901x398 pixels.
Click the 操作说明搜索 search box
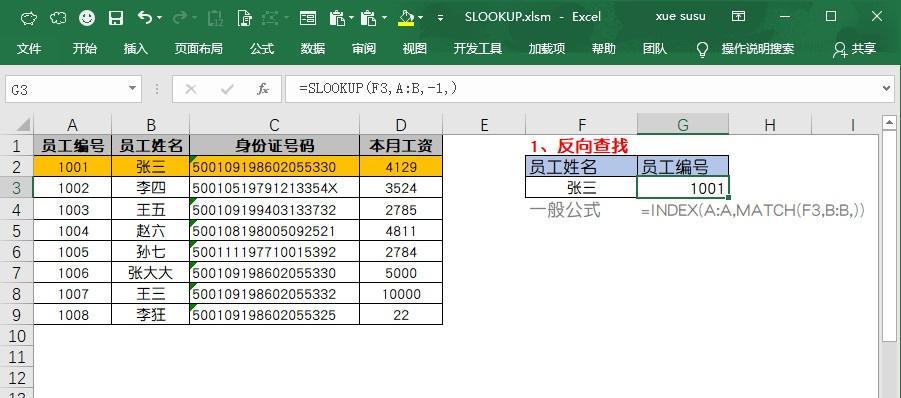pos(757,49)
